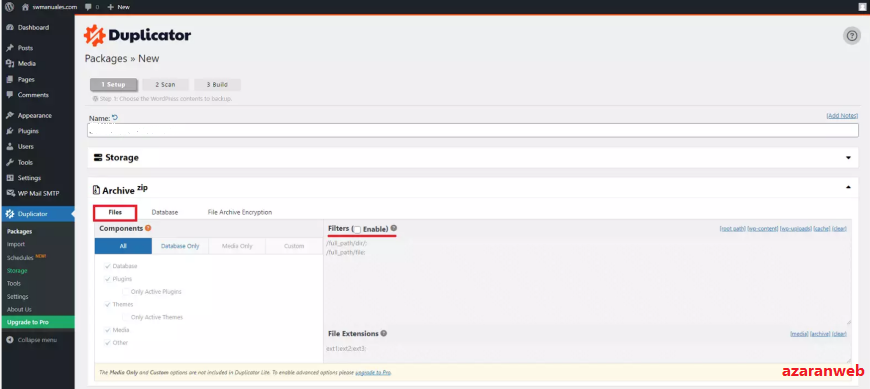This screenshot has height=389, width=870.
Task: Open File Archive Encryption tab
Action: pos(240,213)
